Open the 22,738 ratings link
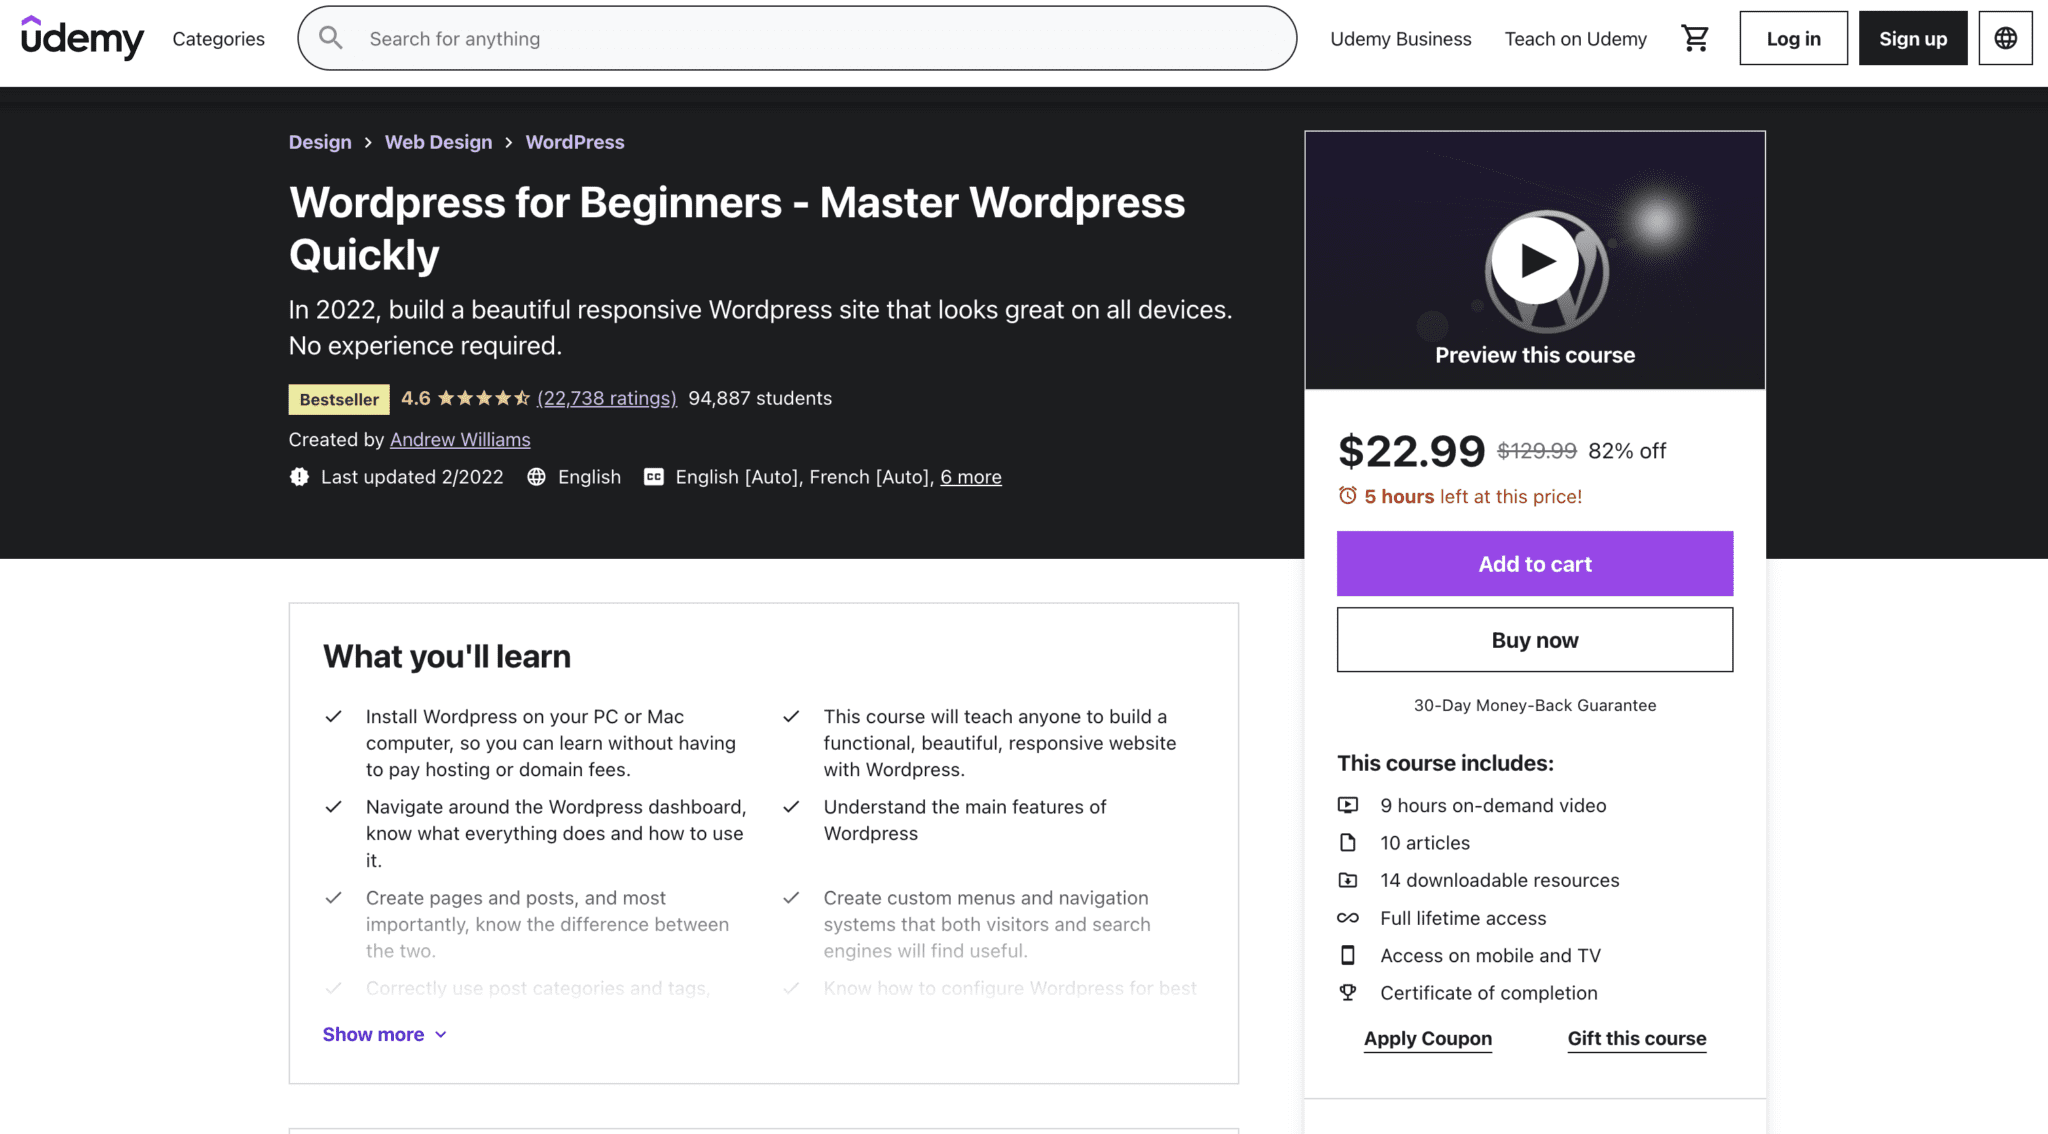This screenshot has height=1134, width=2048. (x=606, y=397)
